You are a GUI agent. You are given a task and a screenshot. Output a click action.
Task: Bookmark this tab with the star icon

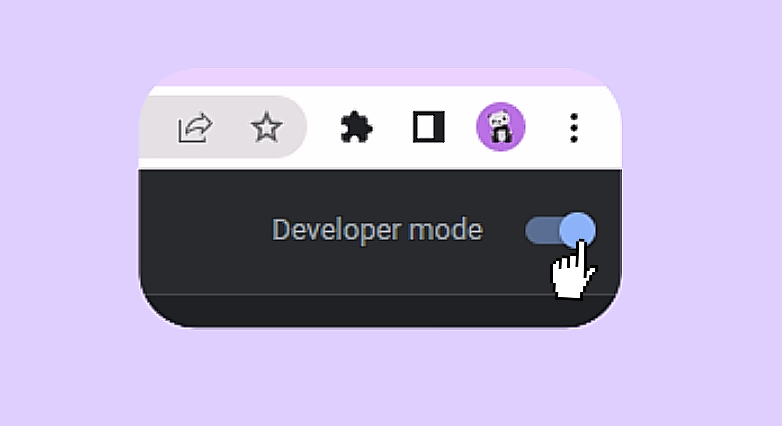click(x=266, y=127)
